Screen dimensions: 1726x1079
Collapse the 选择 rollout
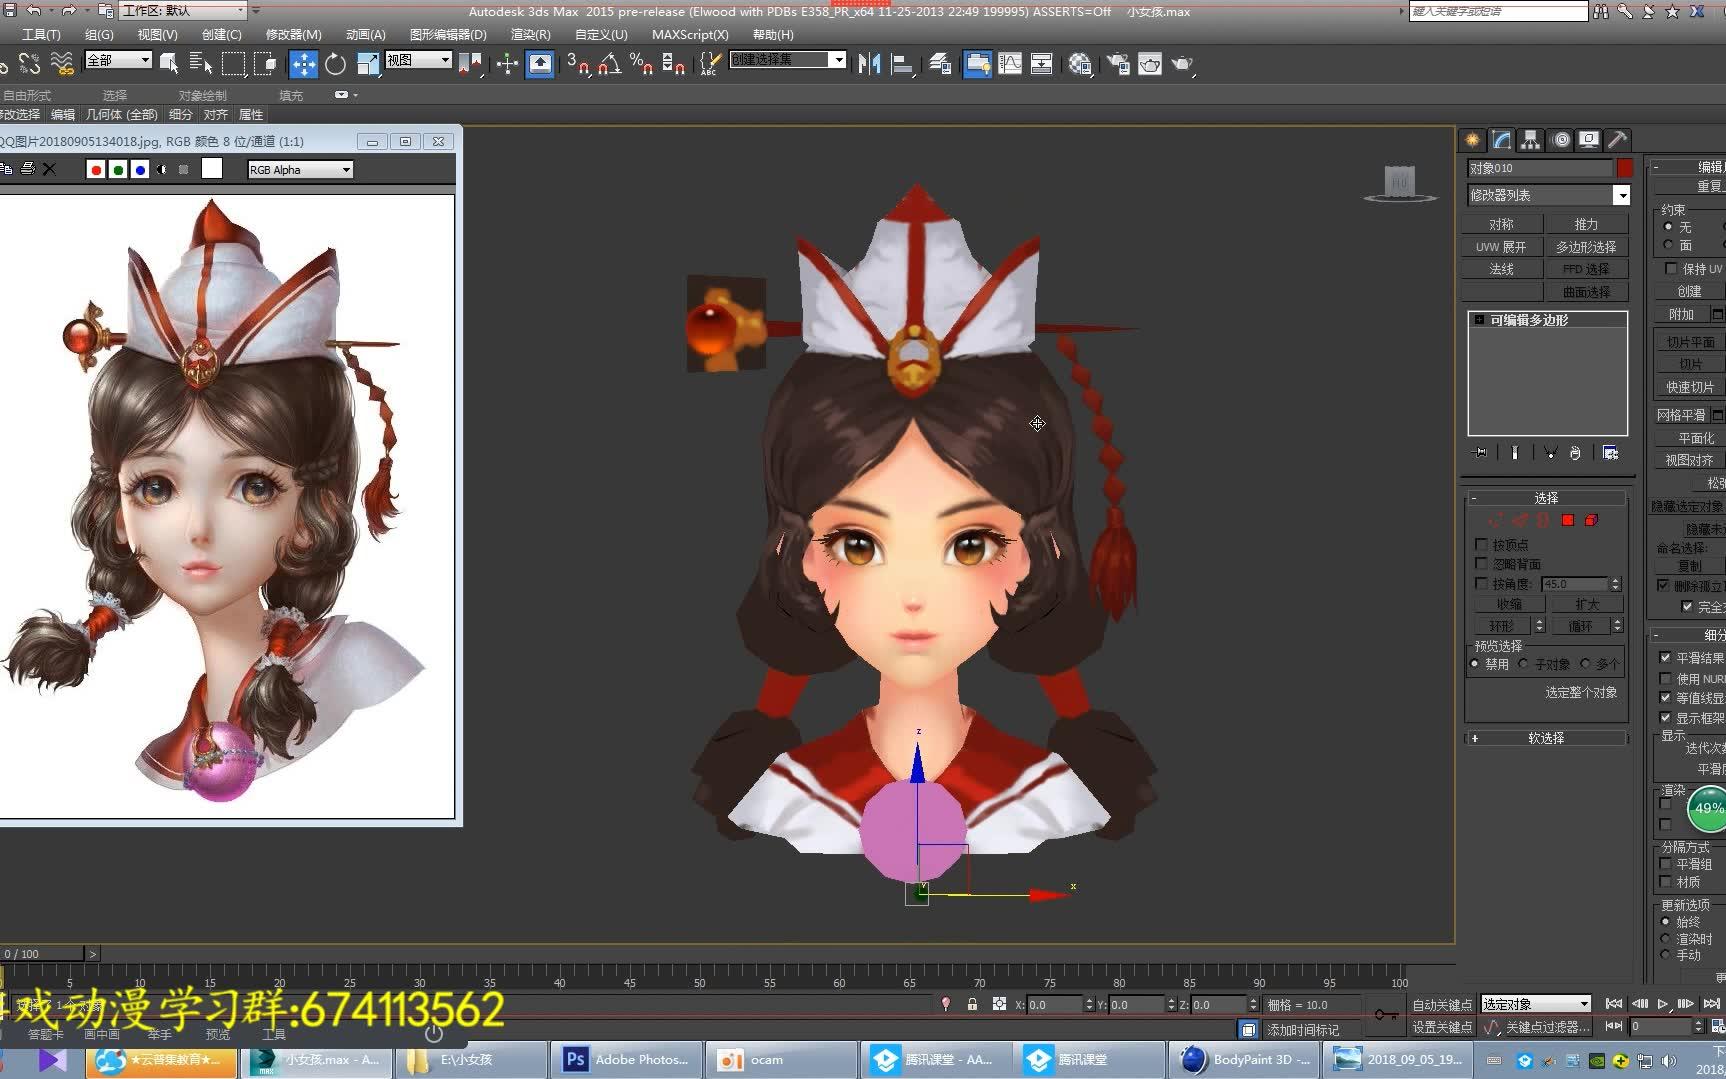[1474, 498]
